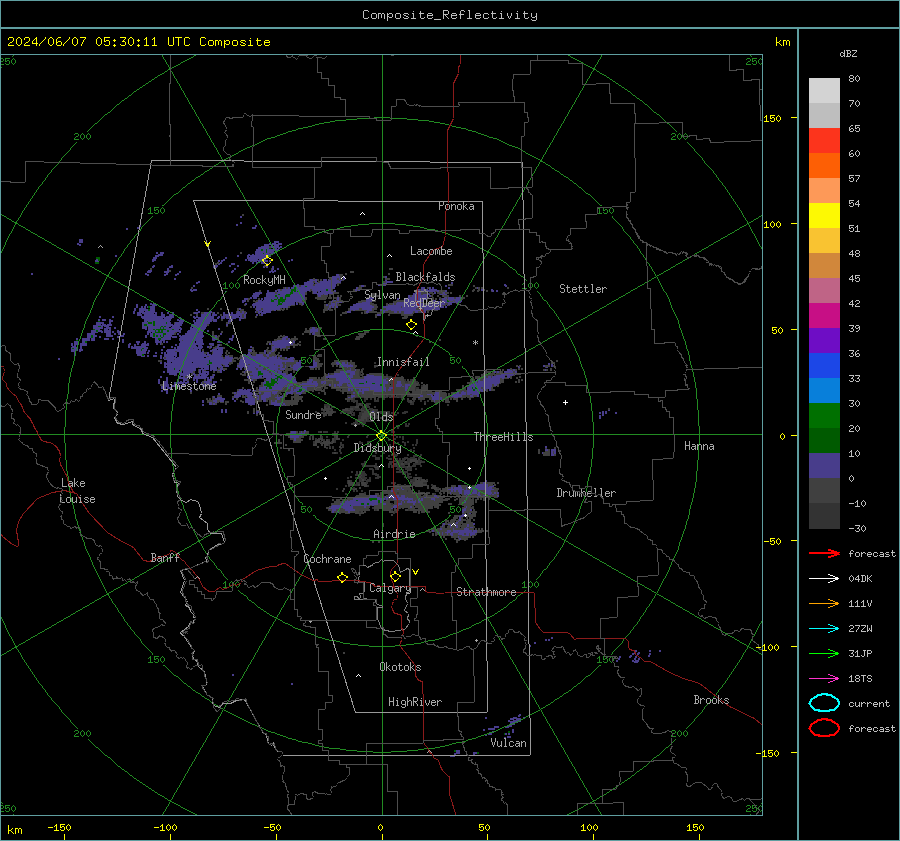Click the 51-54 dBZ yellow swatch
This screenshot has width=900, height=841.
point(824,216)
